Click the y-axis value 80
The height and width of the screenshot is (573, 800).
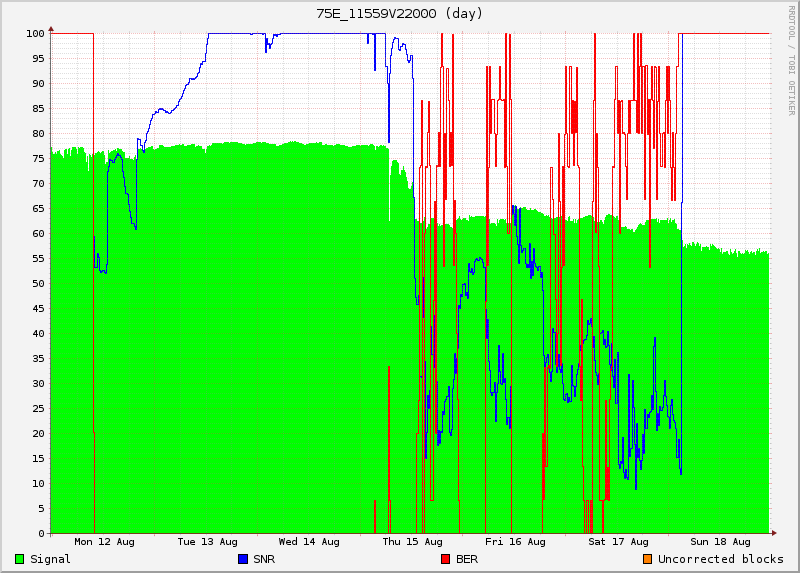click(x=38, y=134)
